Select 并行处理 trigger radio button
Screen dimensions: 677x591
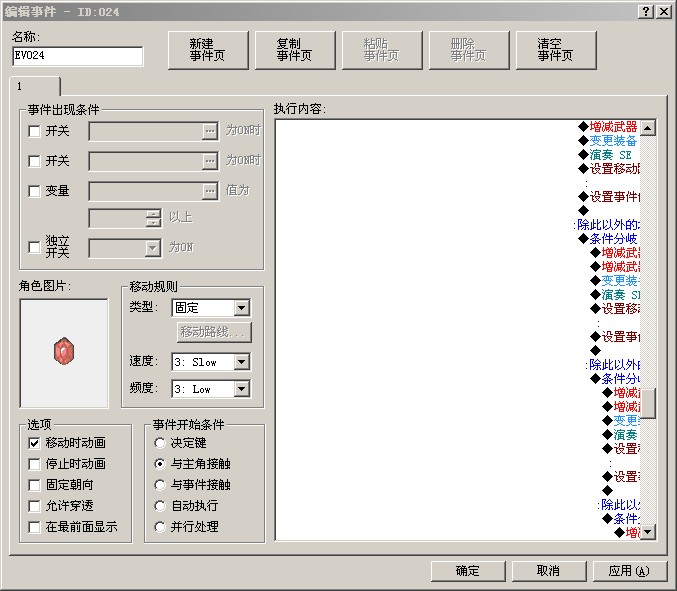tap(160, 527)
